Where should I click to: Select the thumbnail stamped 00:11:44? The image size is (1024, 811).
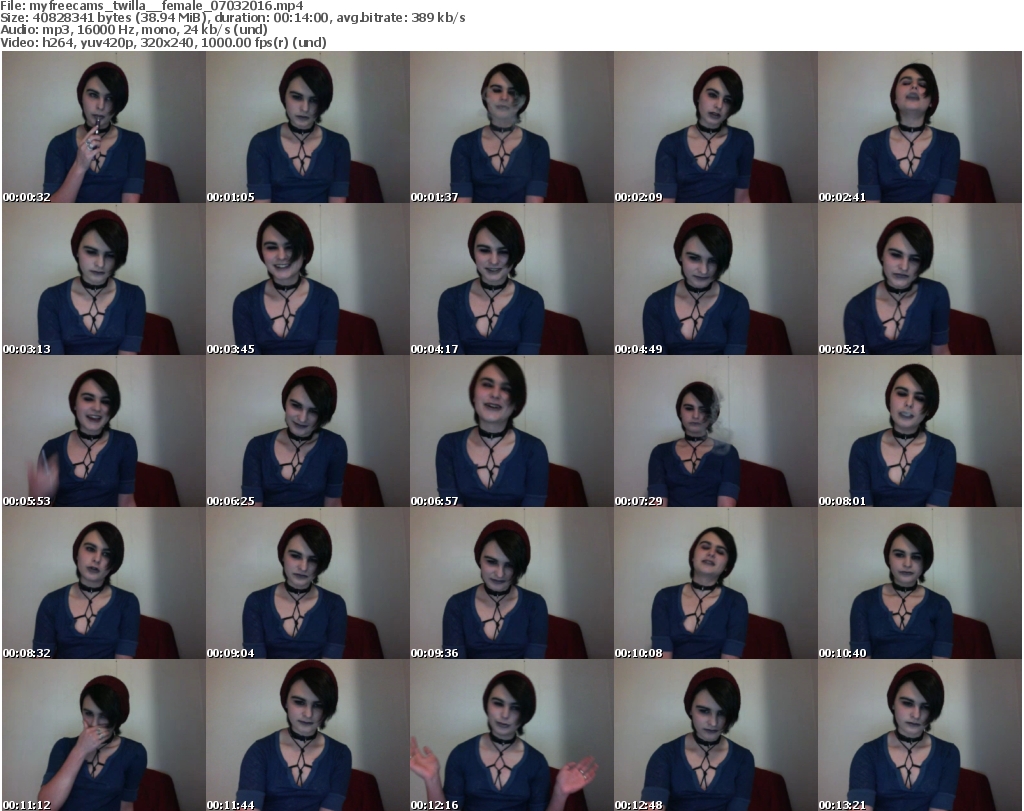[308, 735]
